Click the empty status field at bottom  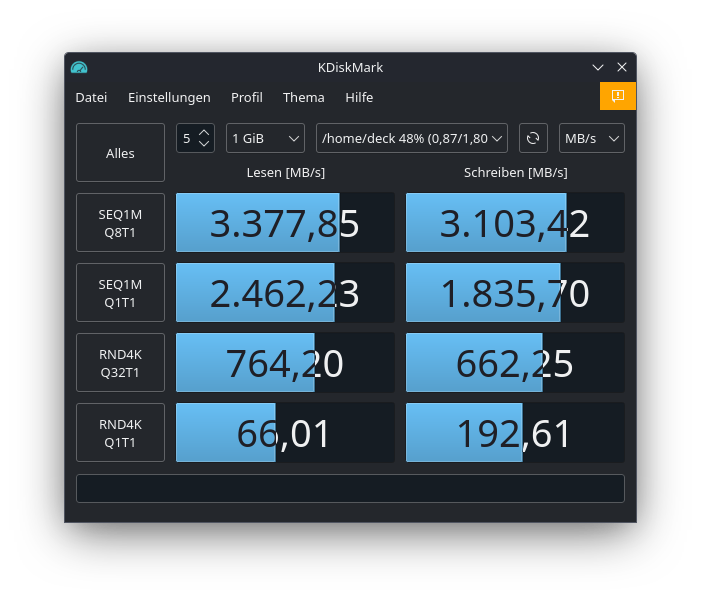(350, 489)
